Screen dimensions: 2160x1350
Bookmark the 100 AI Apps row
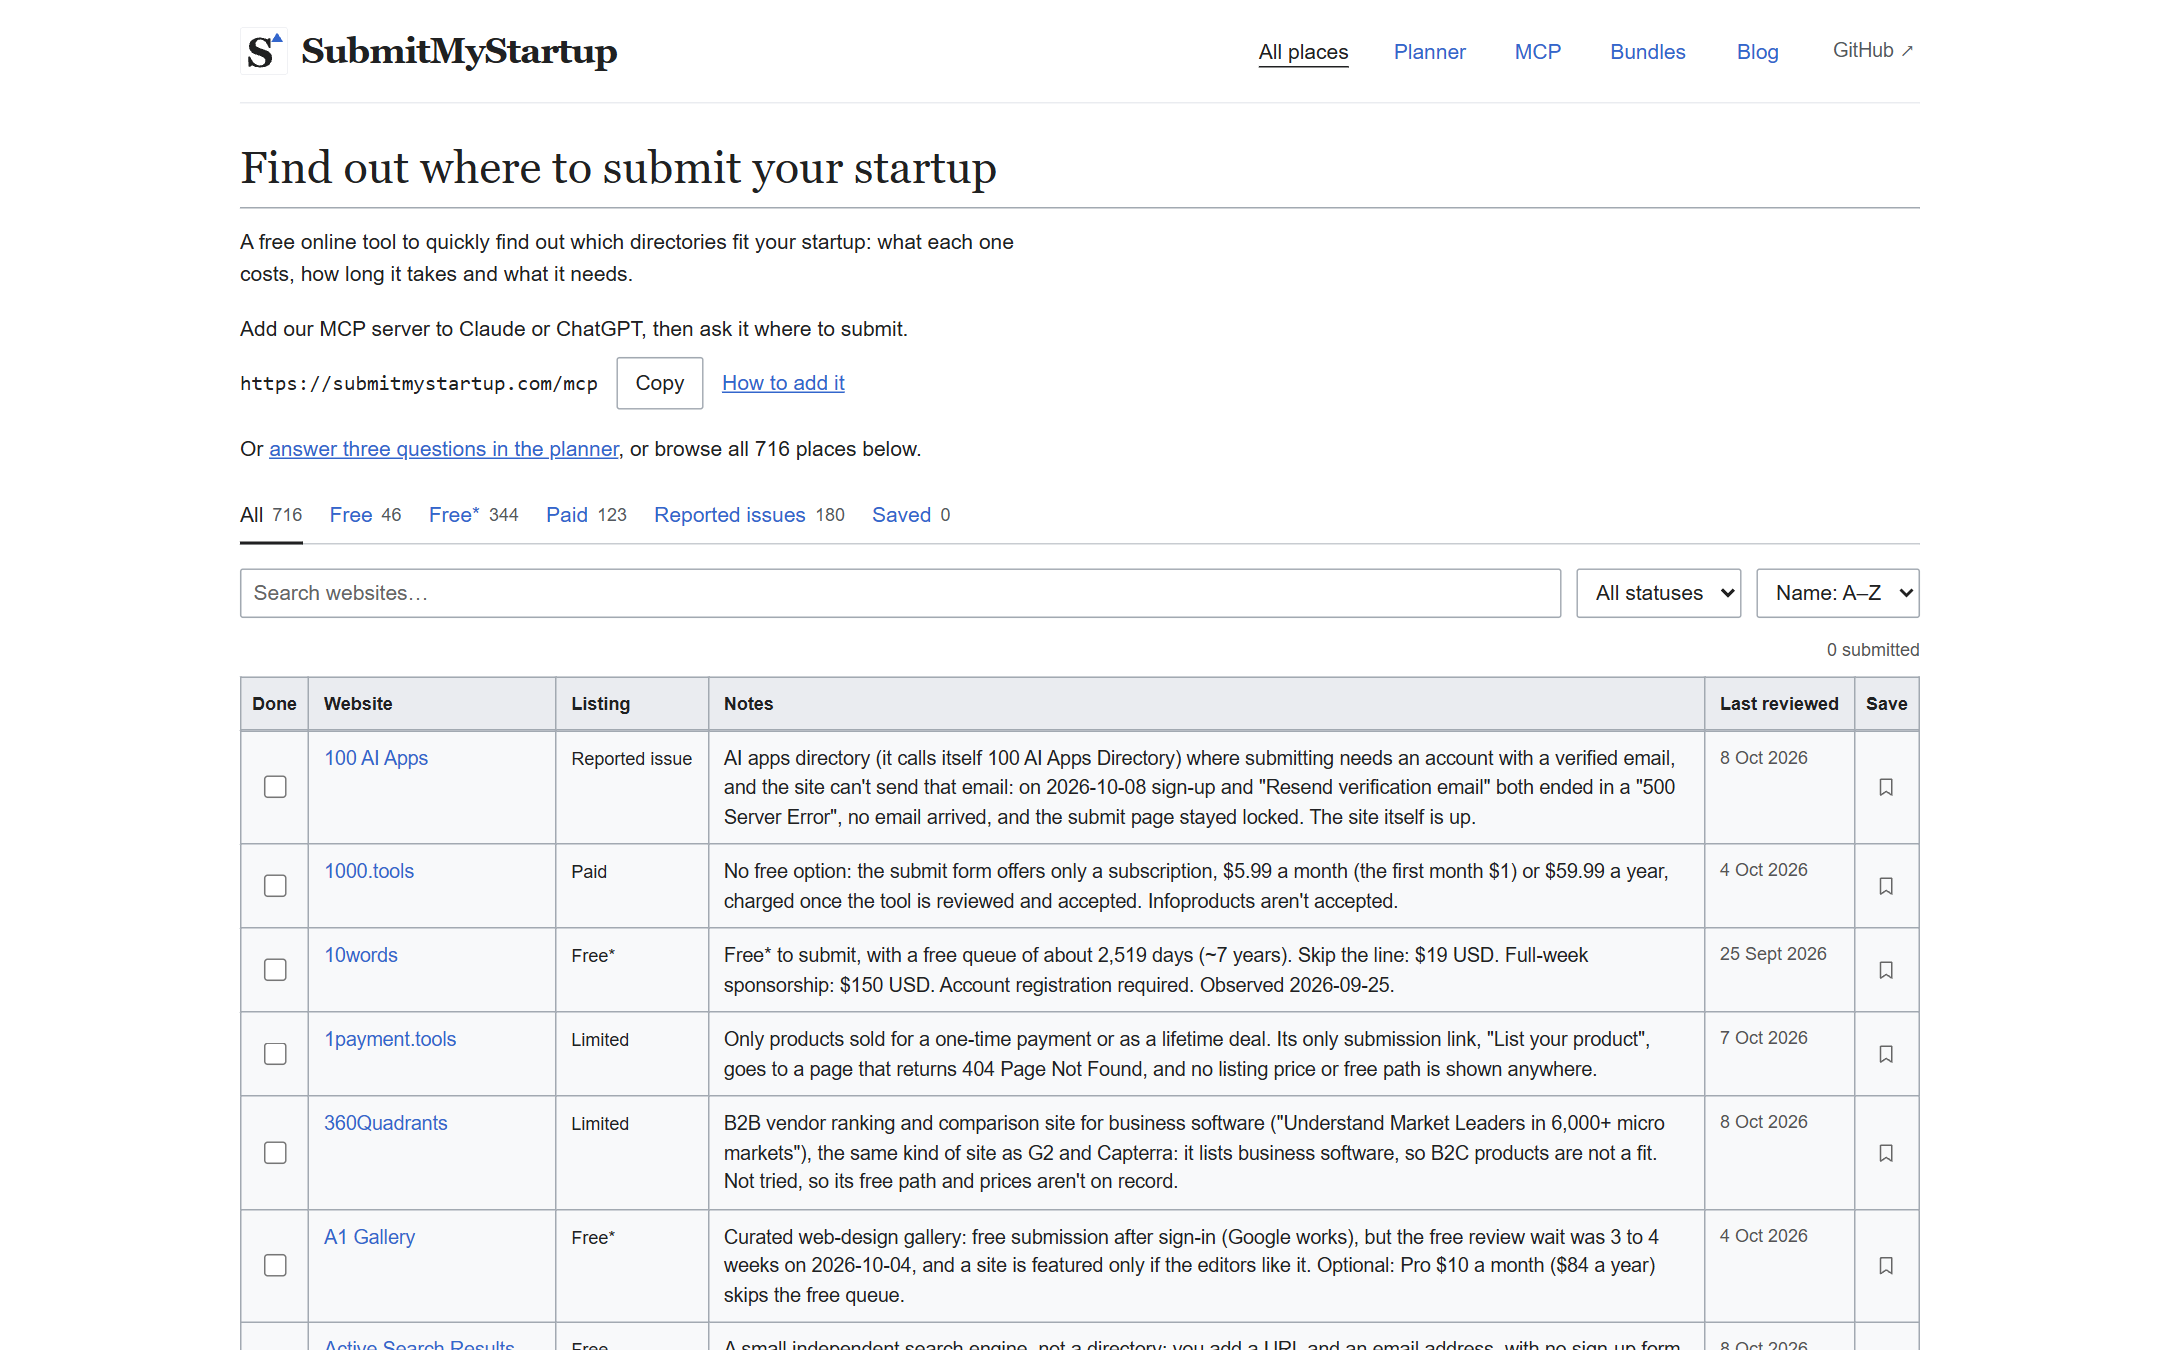tap(1886, 787)
